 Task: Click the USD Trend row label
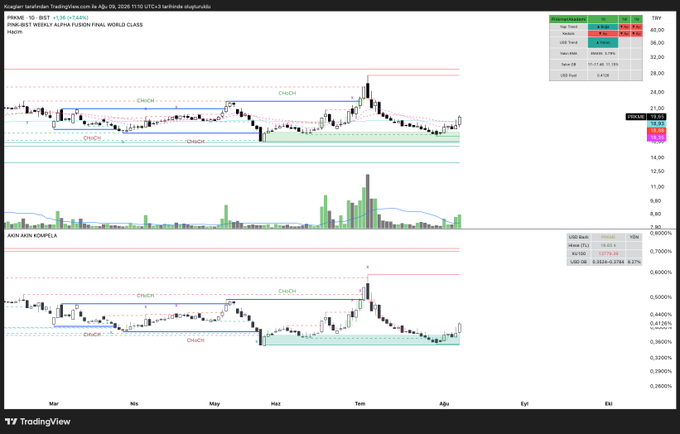pyautogui.click(x=568, y=42)
